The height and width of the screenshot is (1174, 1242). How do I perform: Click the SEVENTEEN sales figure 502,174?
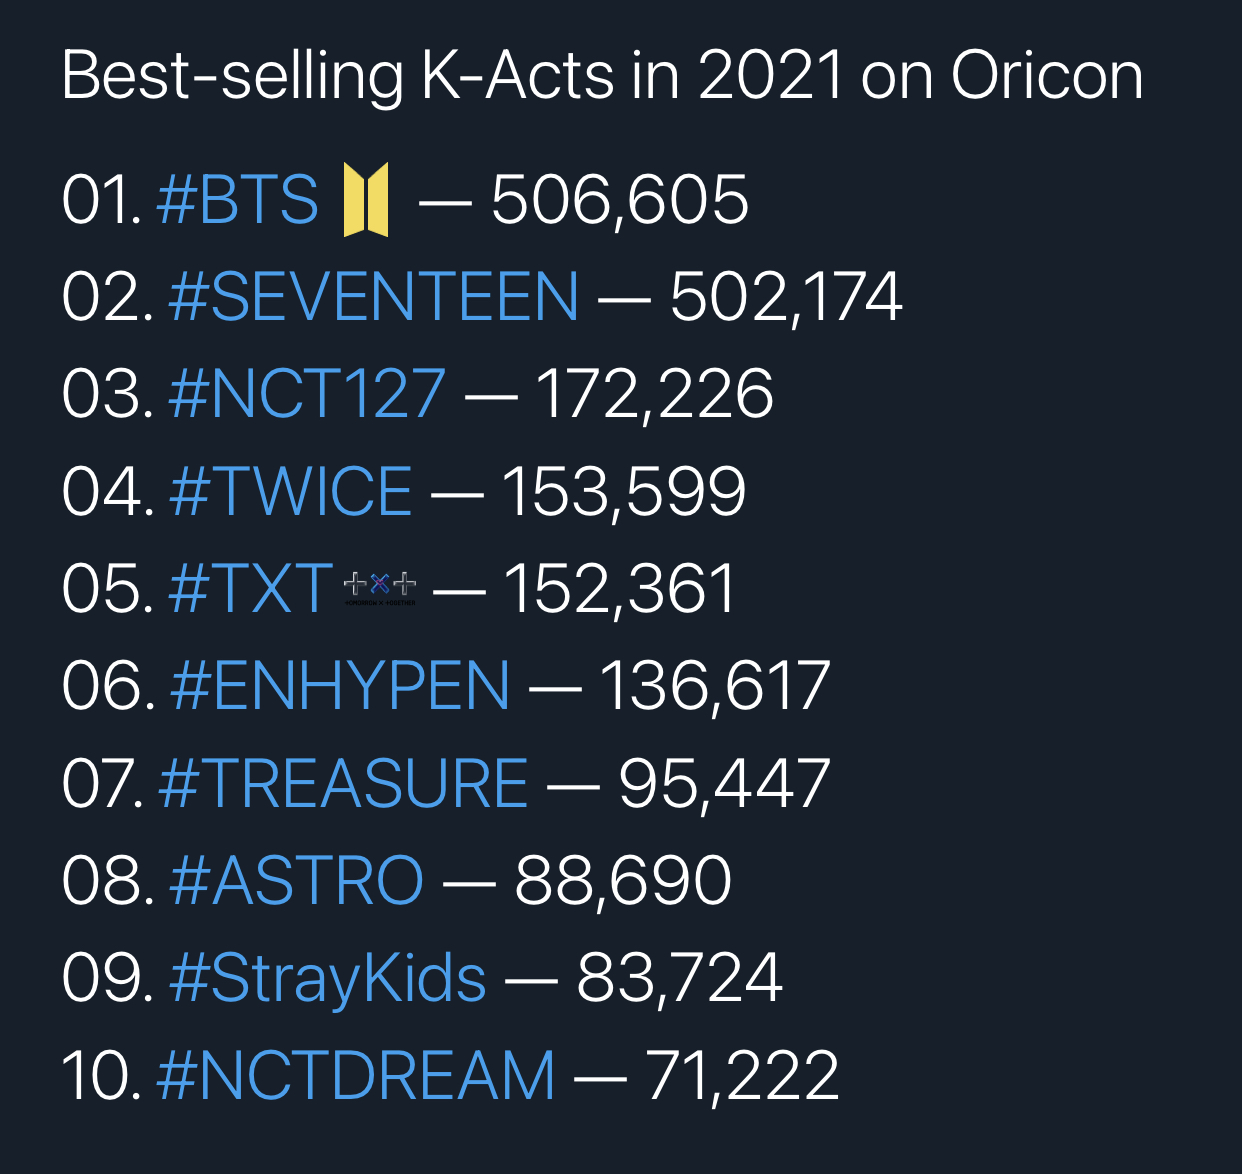(x=786, y=297)
